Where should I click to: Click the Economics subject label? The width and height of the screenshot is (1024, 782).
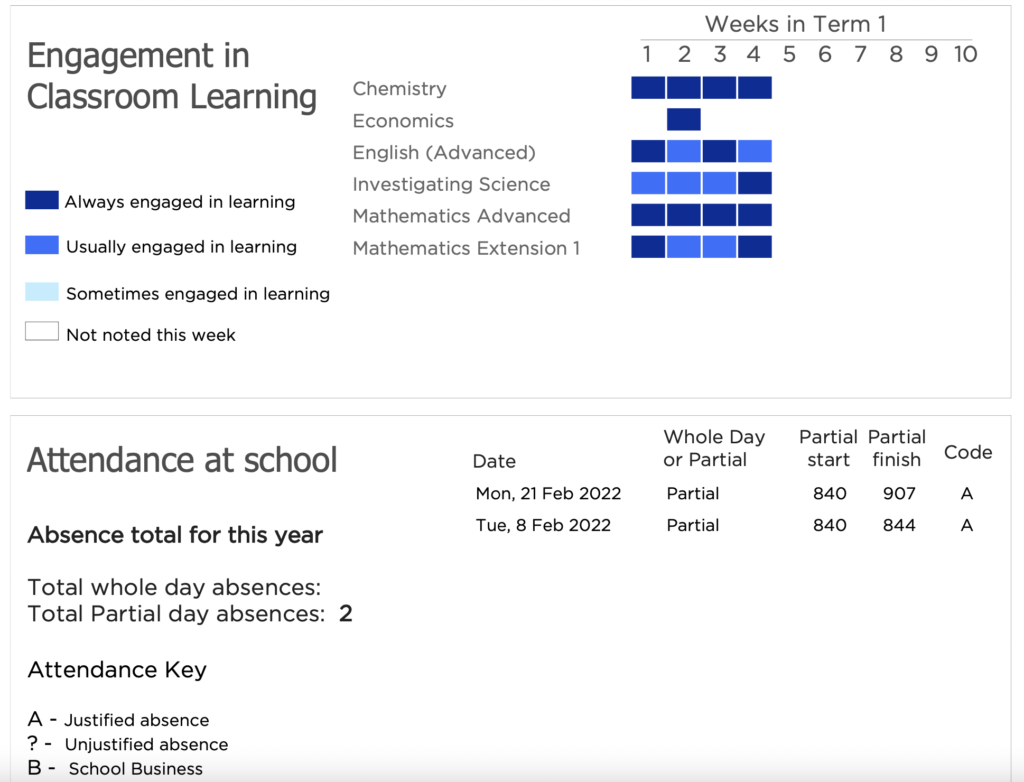point(403,121)
